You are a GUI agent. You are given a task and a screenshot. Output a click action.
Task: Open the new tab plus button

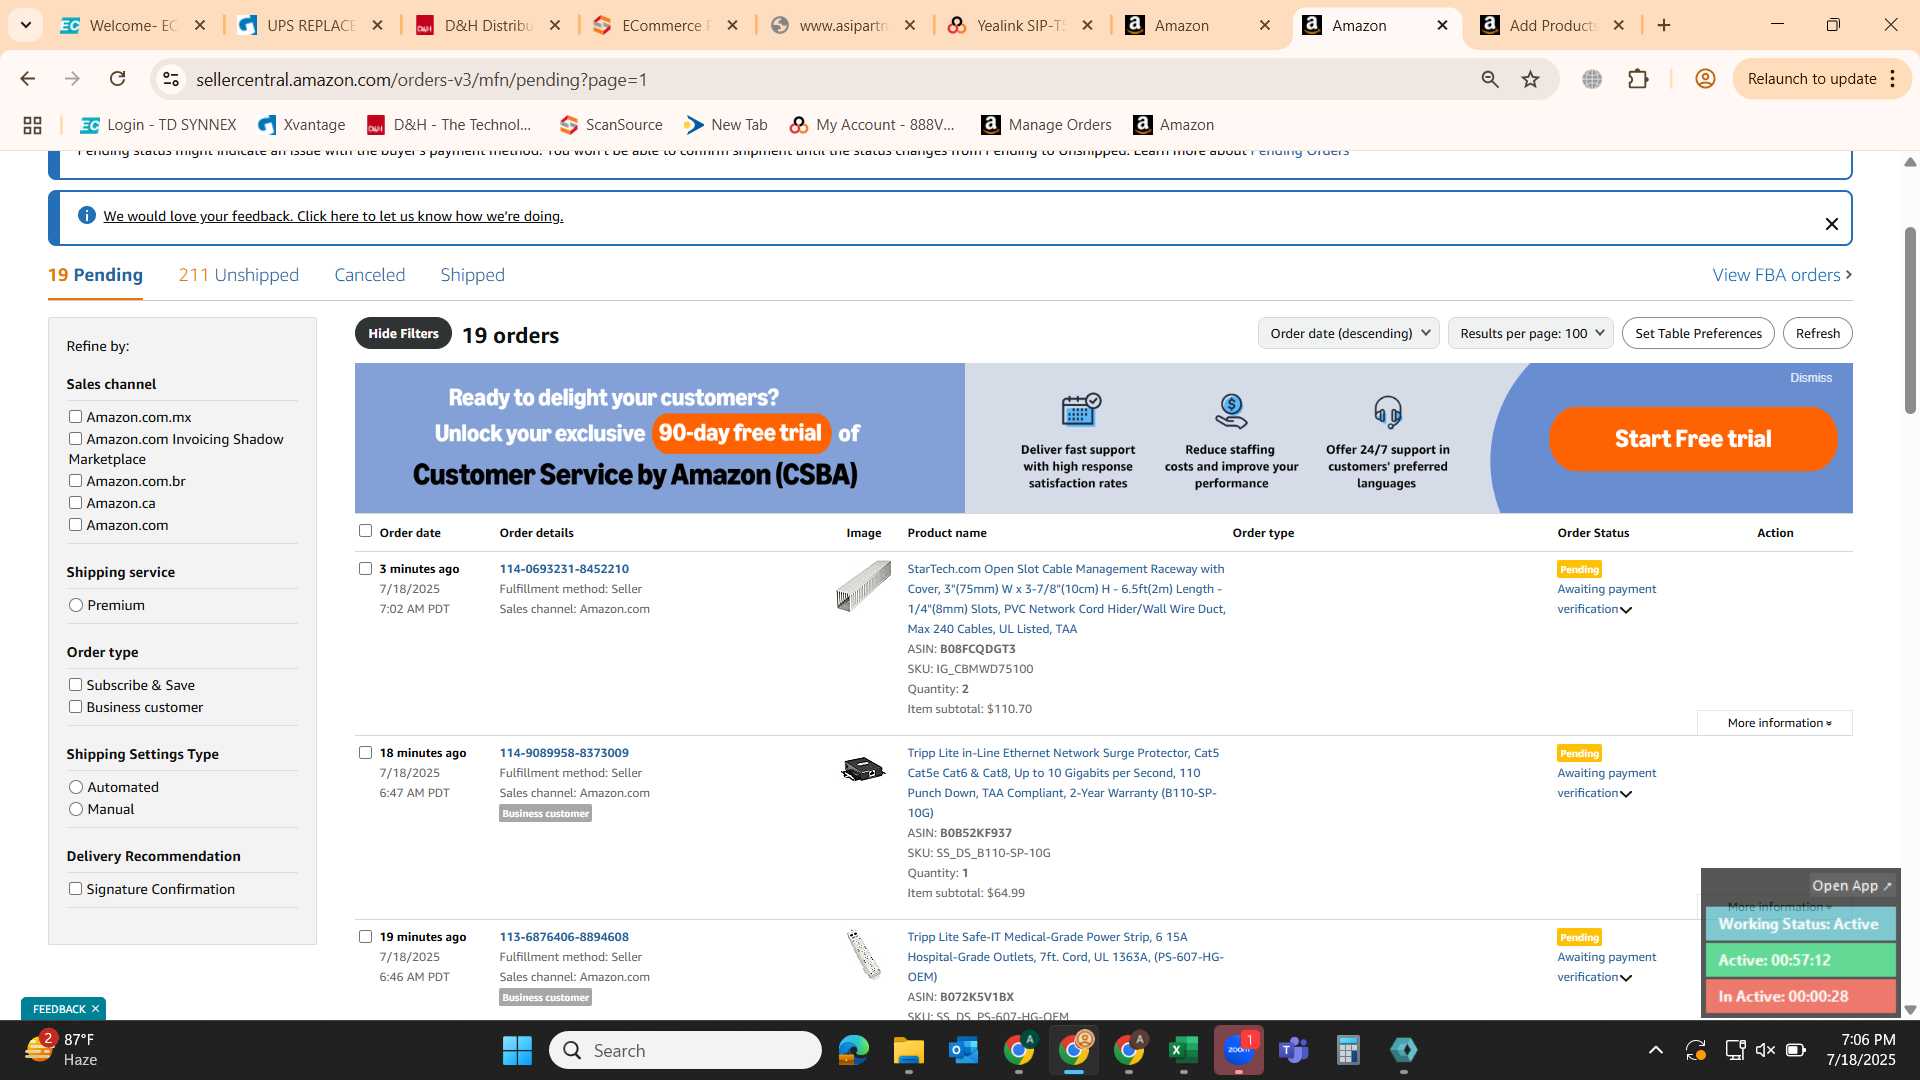(x=1664, y=25)
